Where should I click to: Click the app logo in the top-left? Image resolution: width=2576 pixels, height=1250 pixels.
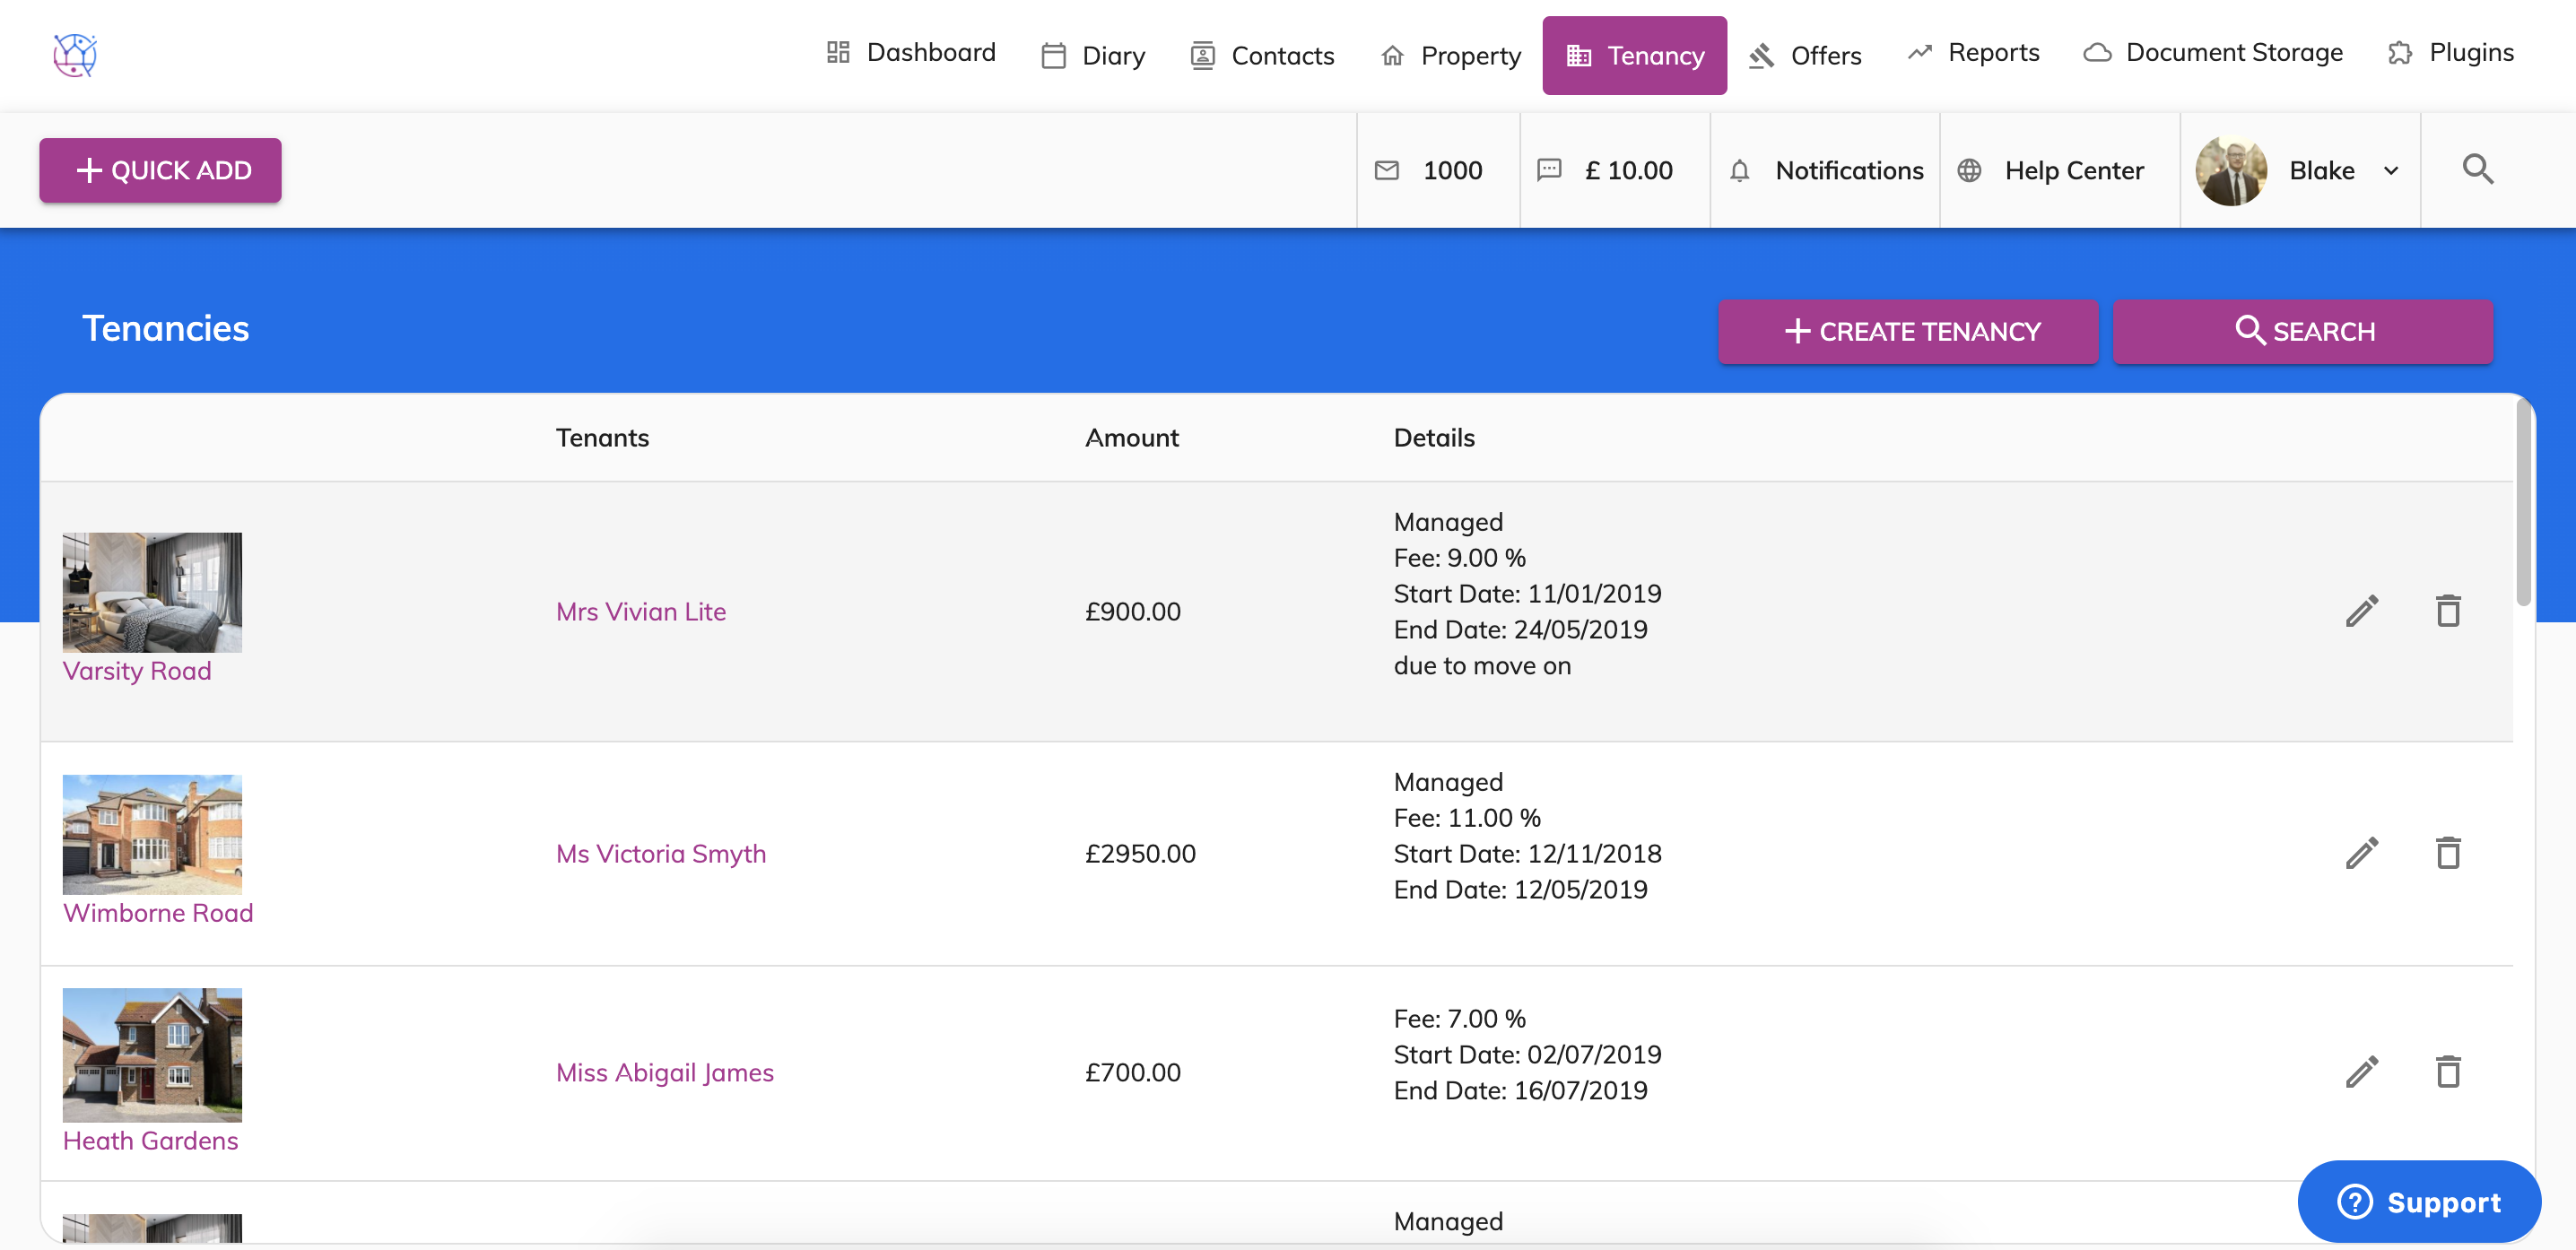[x=75, y=55]
